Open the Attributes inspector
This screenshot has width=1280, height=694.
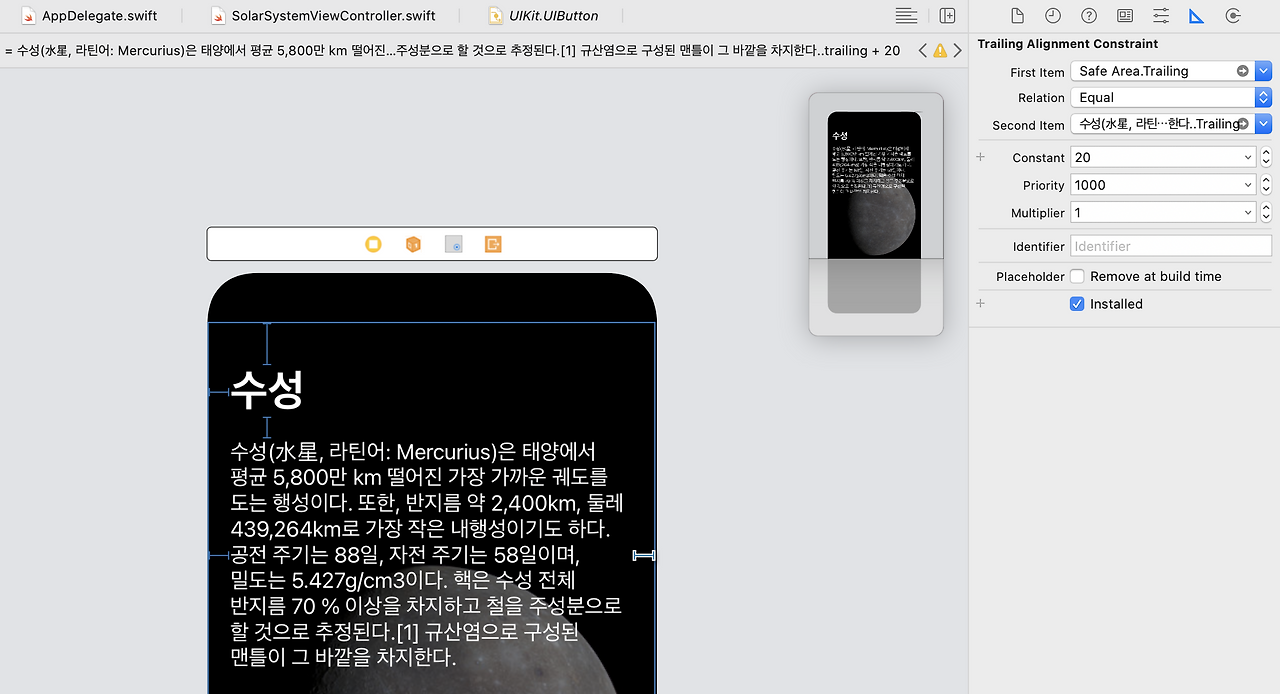coord(1159,16)
